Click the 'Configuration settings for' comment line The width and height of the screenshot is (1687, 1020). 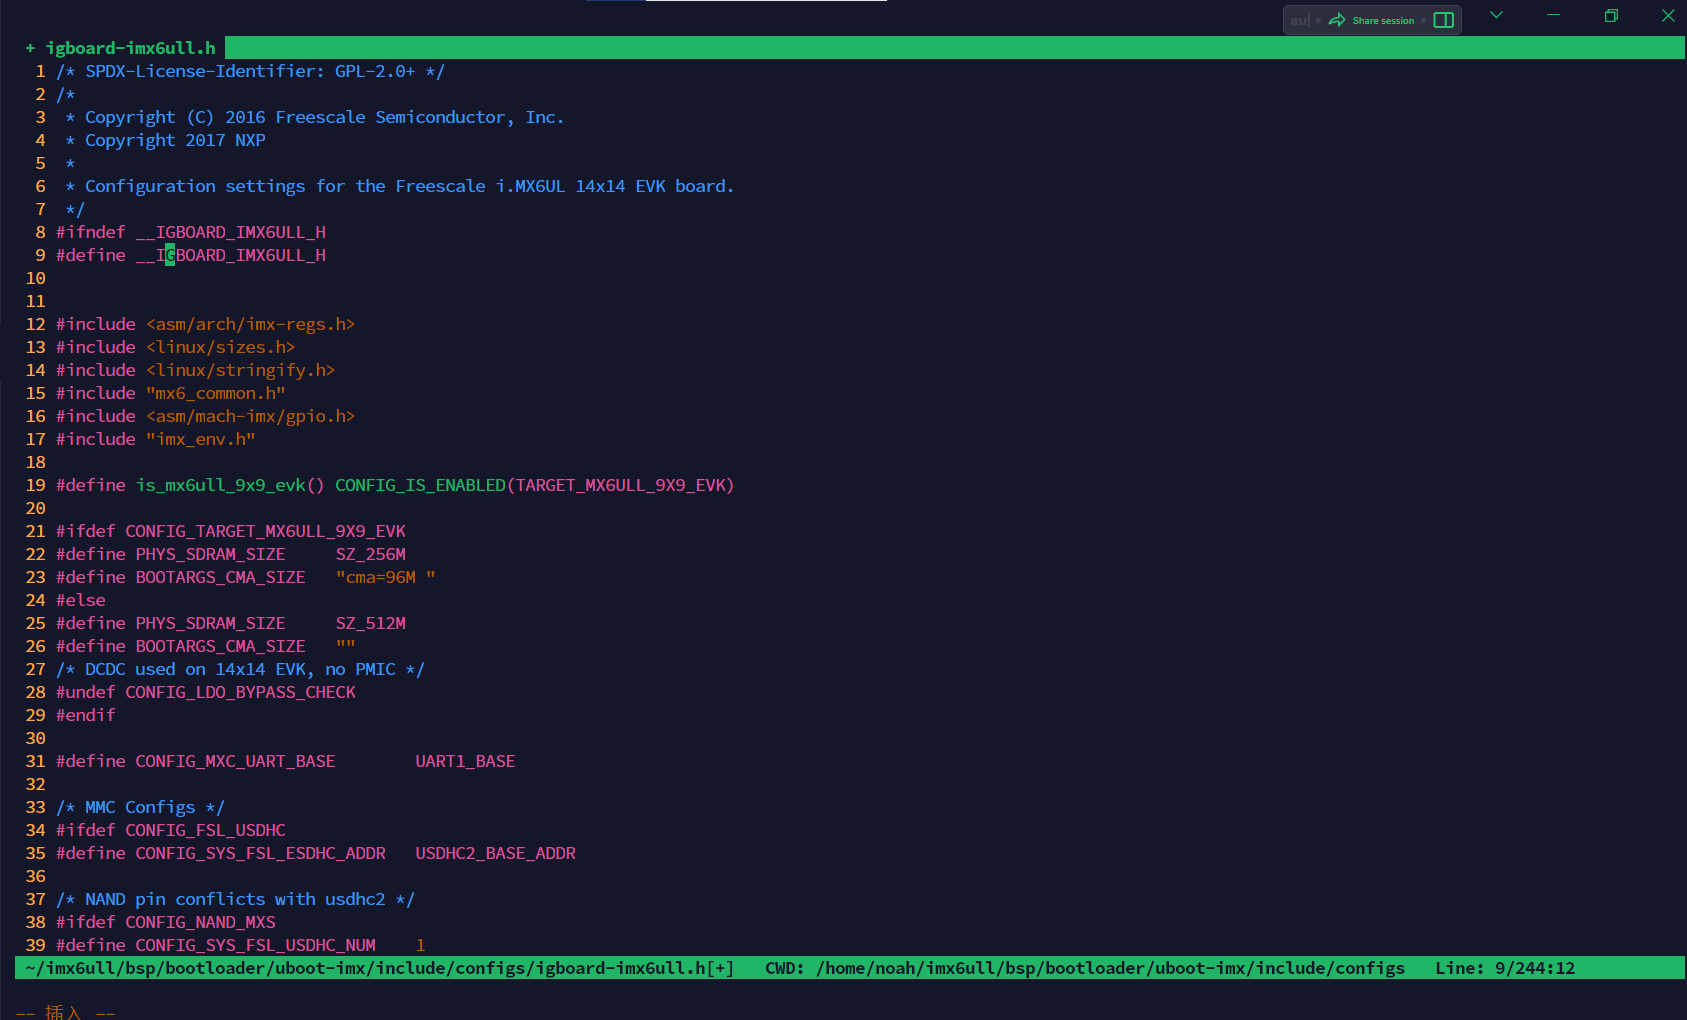pyautogui.click(x=400, y=186)
